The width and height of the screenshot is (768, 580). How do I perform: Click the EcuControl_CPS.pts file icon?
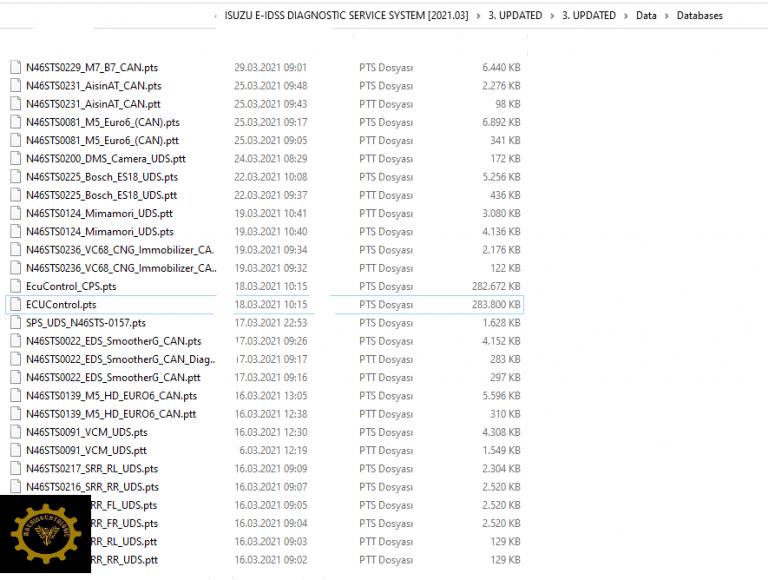tap(16, 286)
